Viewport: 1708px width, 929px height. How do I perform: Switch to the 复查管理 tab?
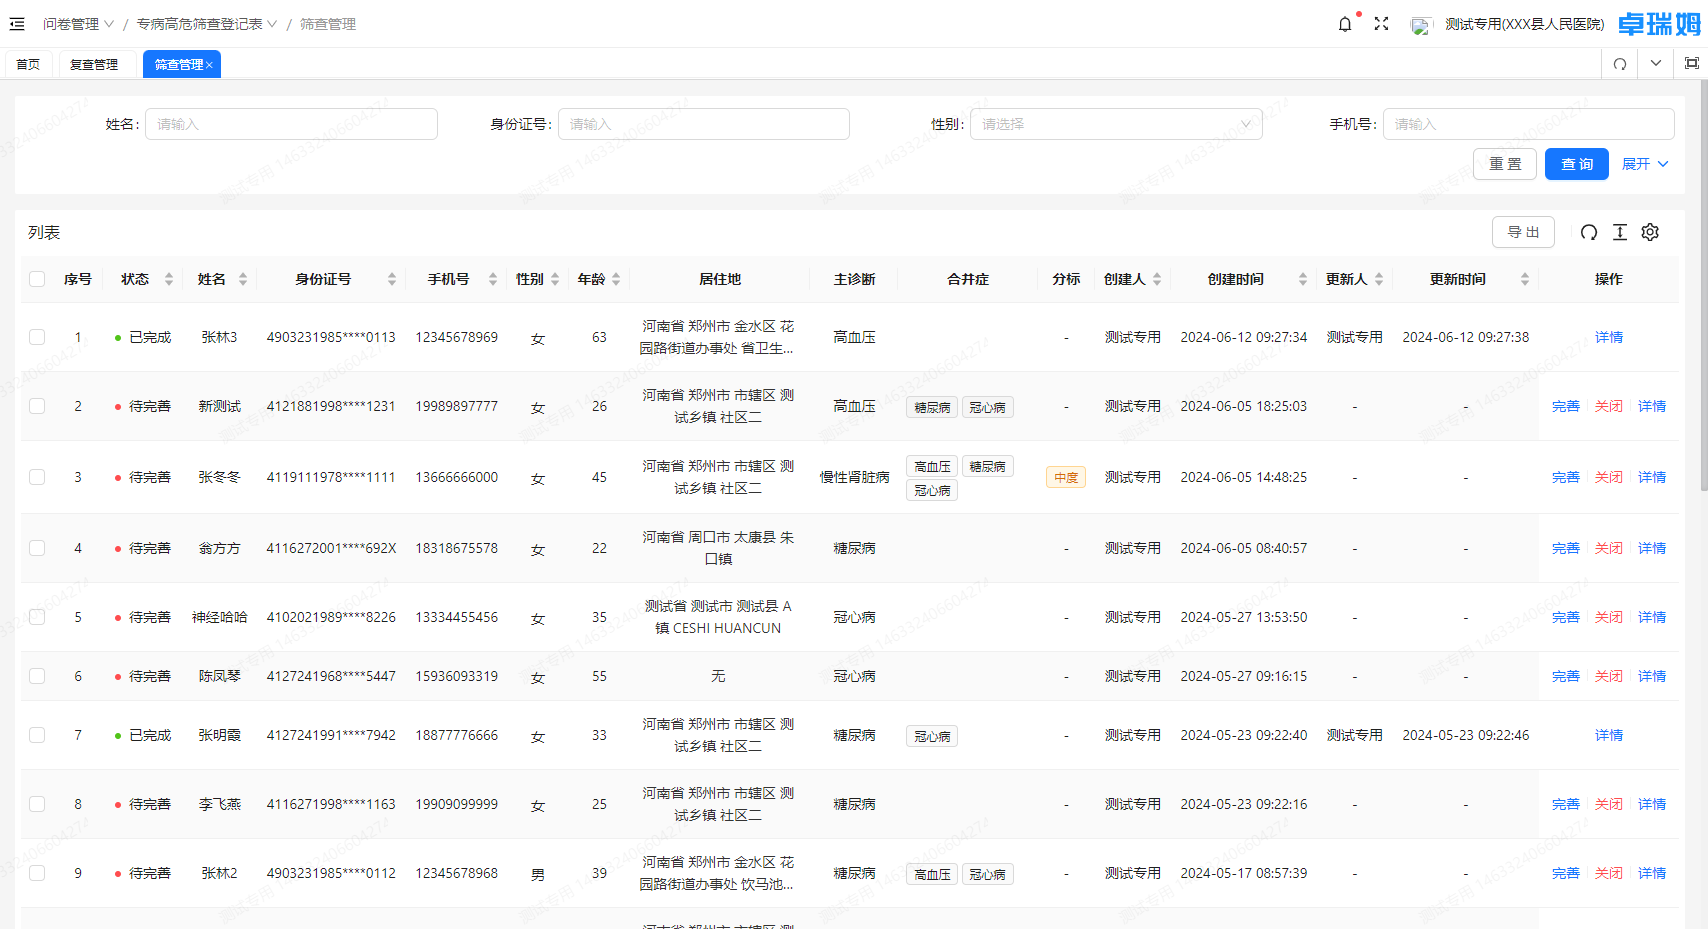[x=94, y=64]
